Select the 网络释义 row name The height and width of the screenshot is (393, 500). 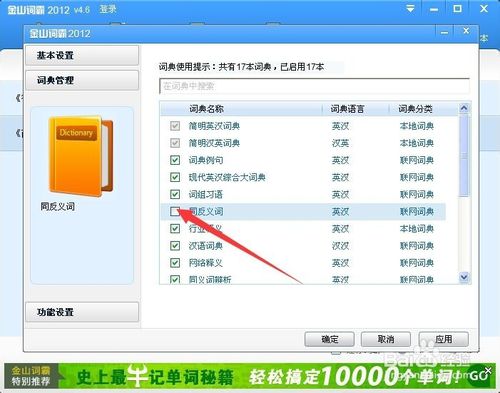tap(206, 263)
